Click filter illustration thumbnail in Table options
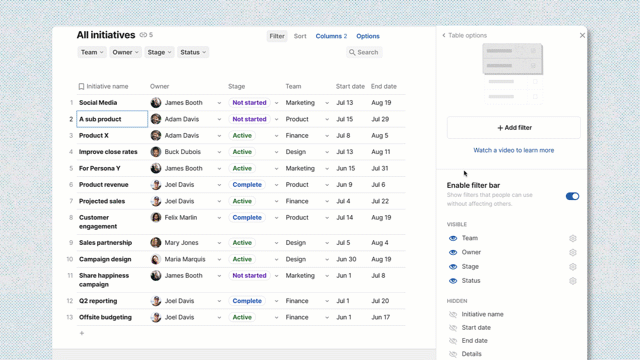The height and width of the screenshot is (360, 640). (x=513, y=74)
